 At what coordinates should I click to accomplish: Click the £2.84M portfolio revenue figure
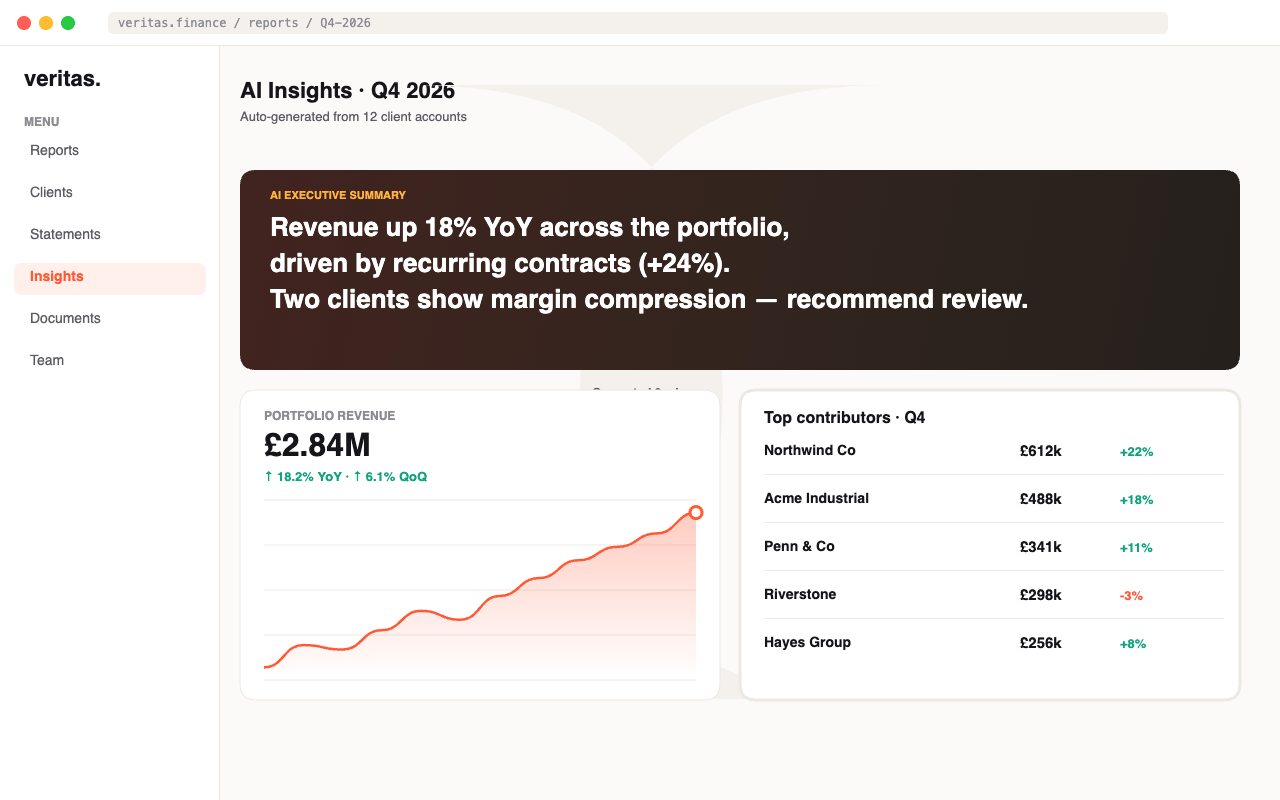[x=317, y=445]
